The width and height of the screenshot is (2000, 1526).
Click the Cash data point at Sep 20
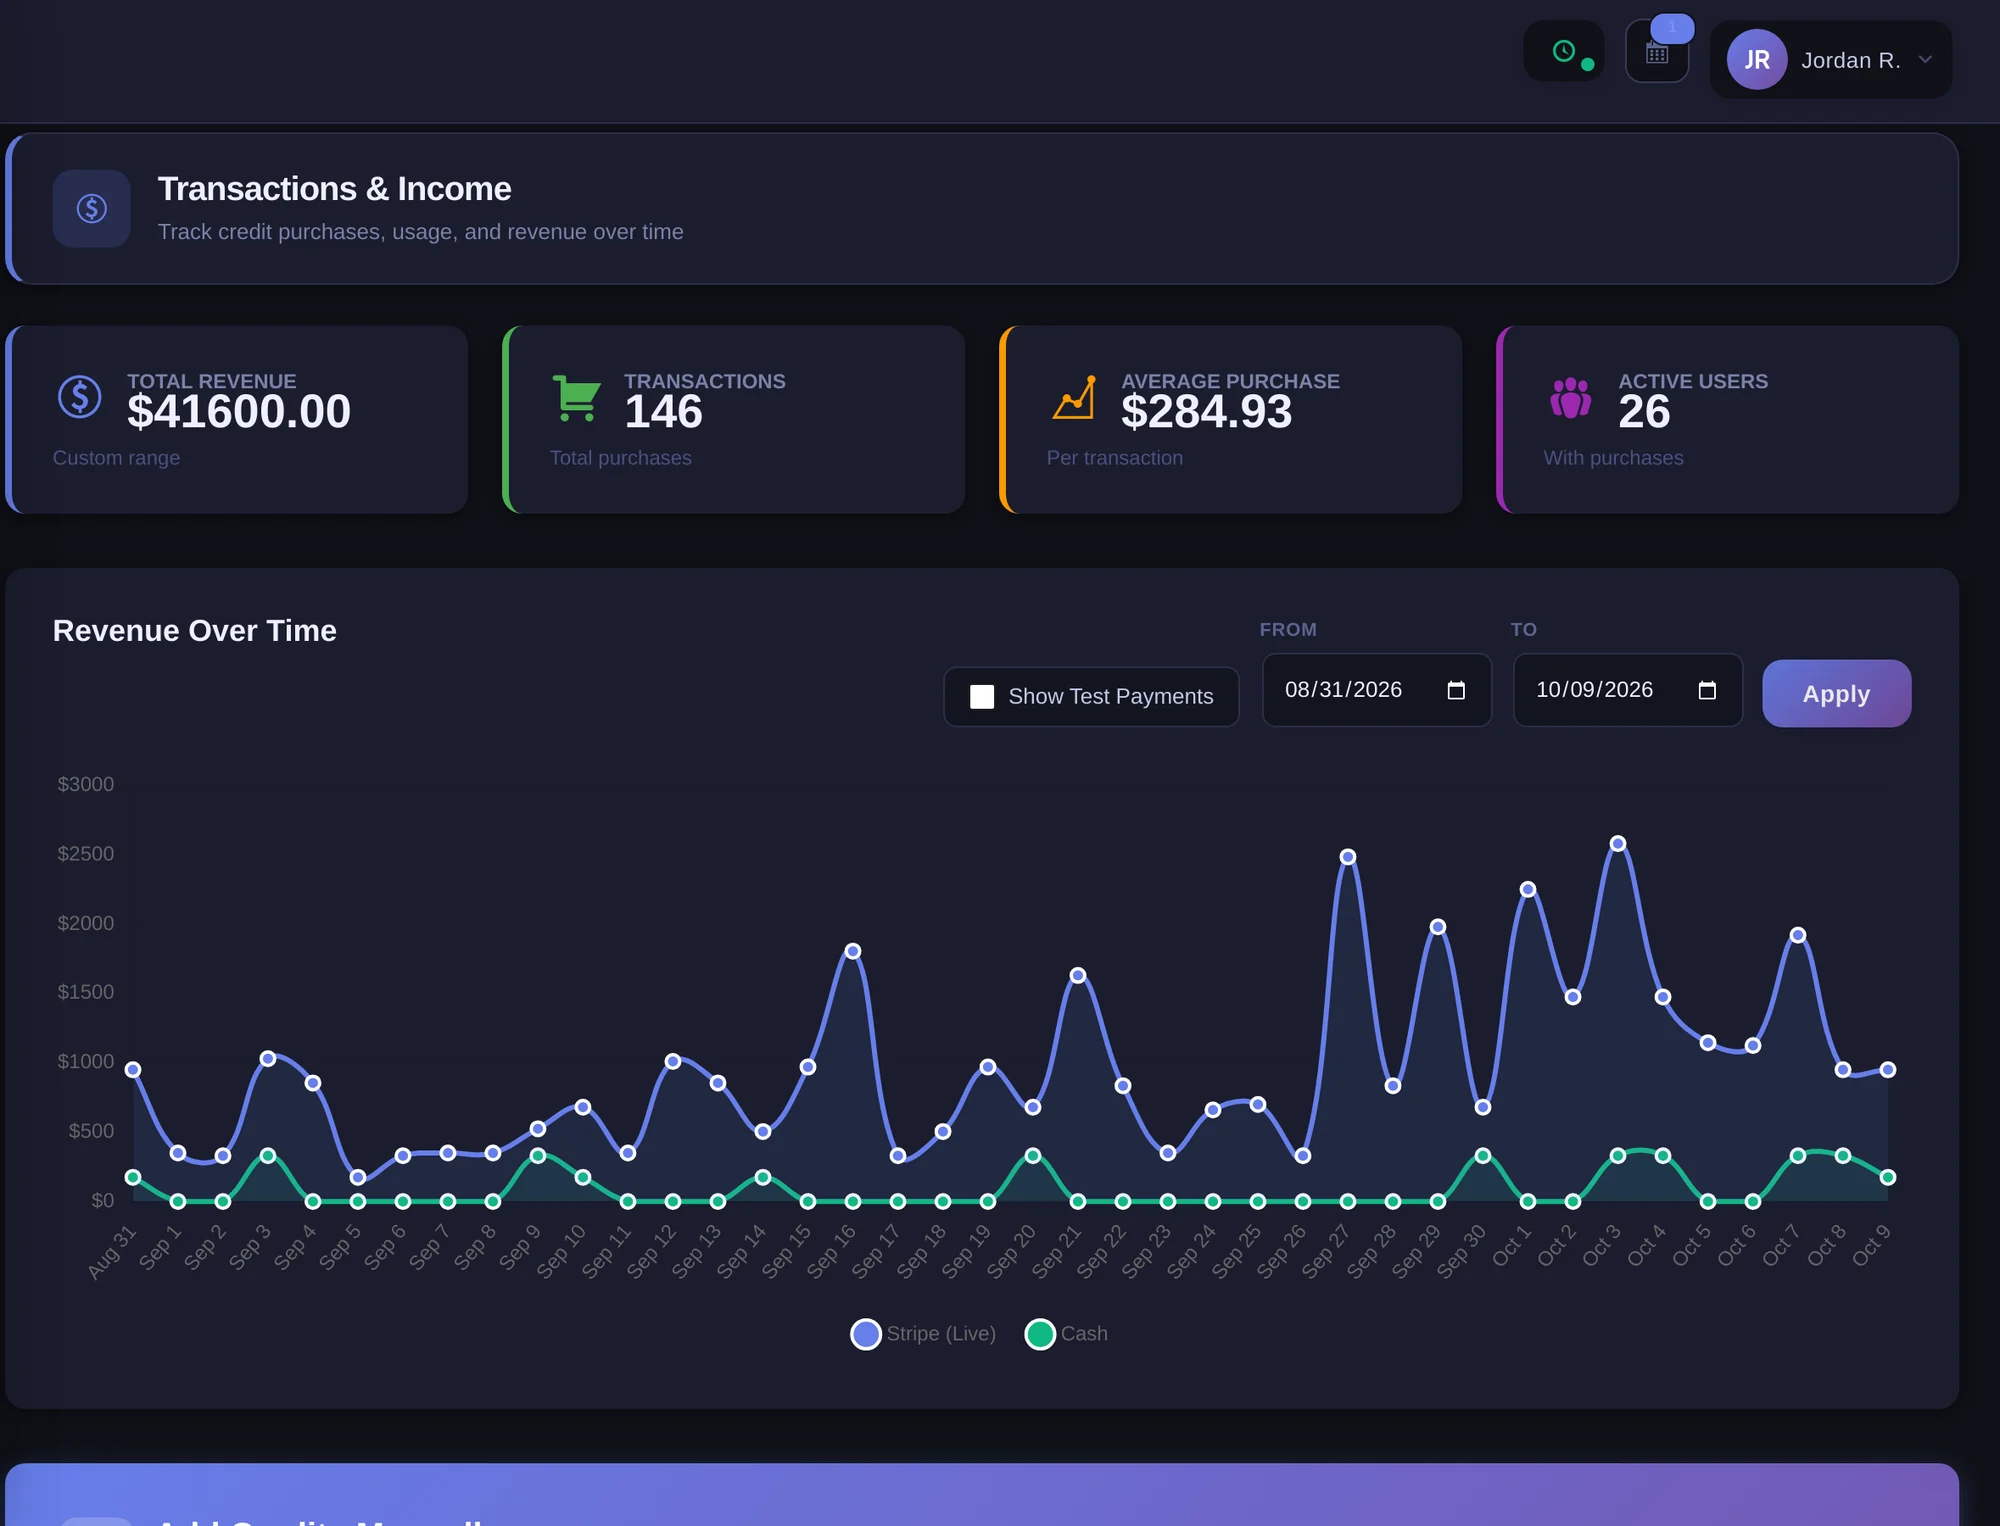(1033, 1156)
